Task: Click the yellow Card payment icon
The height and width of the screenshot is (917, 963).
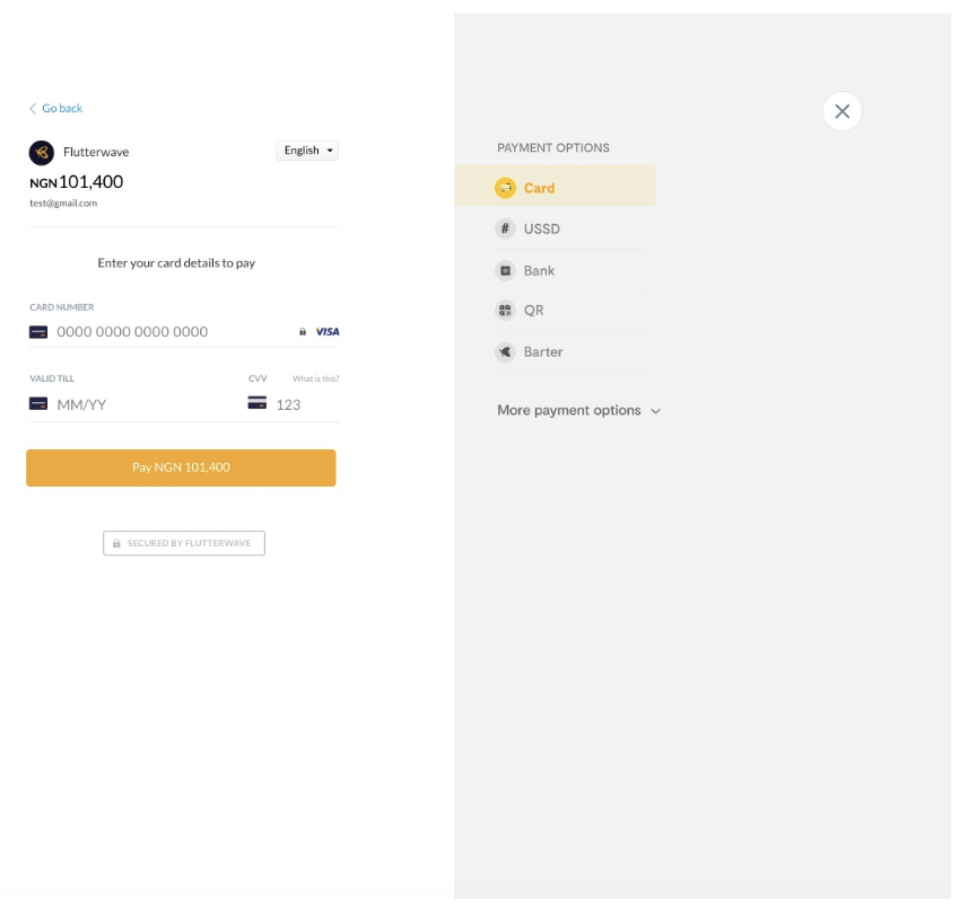Action: tap(505, 188)
